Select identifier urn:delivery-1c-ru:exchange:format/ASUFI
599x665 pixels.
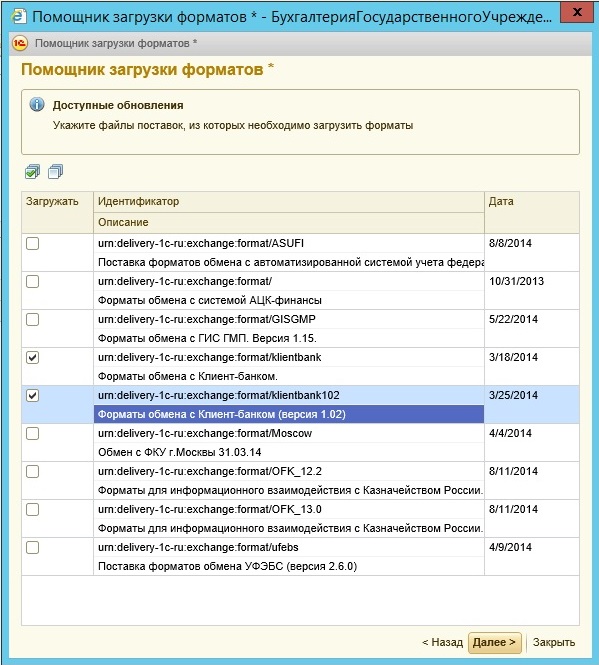pos(201,243)
